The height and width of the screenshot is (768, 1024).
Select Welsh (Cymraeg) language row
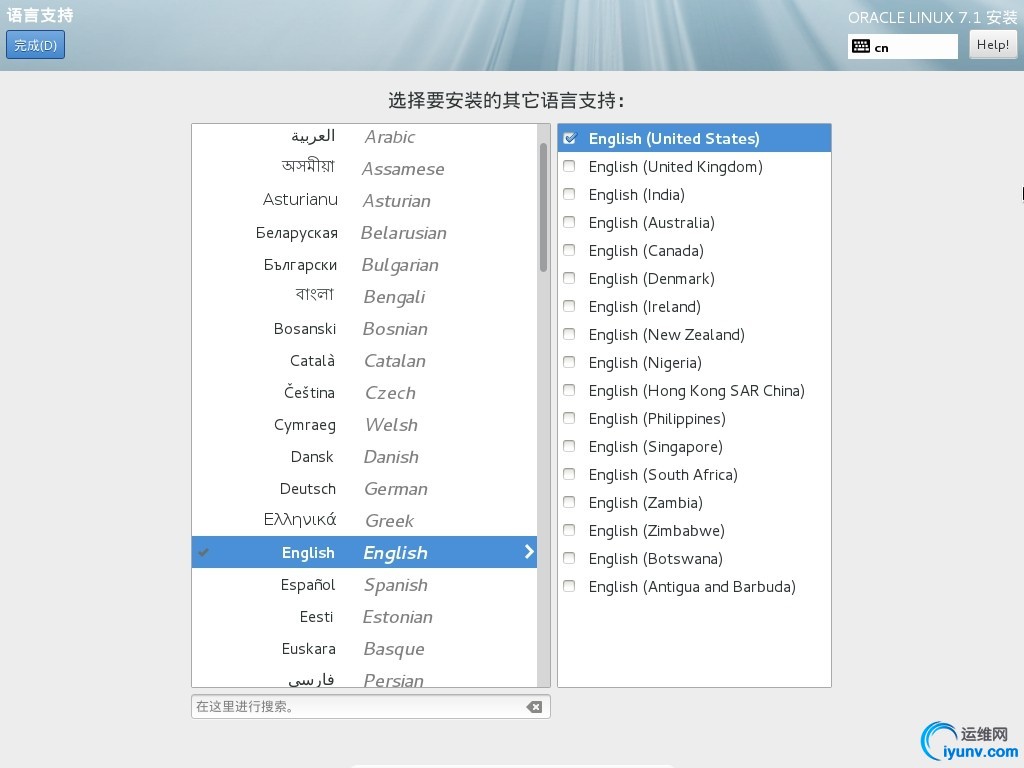[364, 424]
